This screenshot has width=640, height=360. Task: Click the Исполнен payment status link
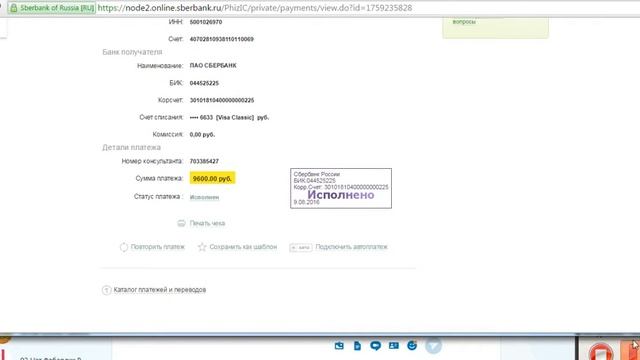tap(204, 197)
